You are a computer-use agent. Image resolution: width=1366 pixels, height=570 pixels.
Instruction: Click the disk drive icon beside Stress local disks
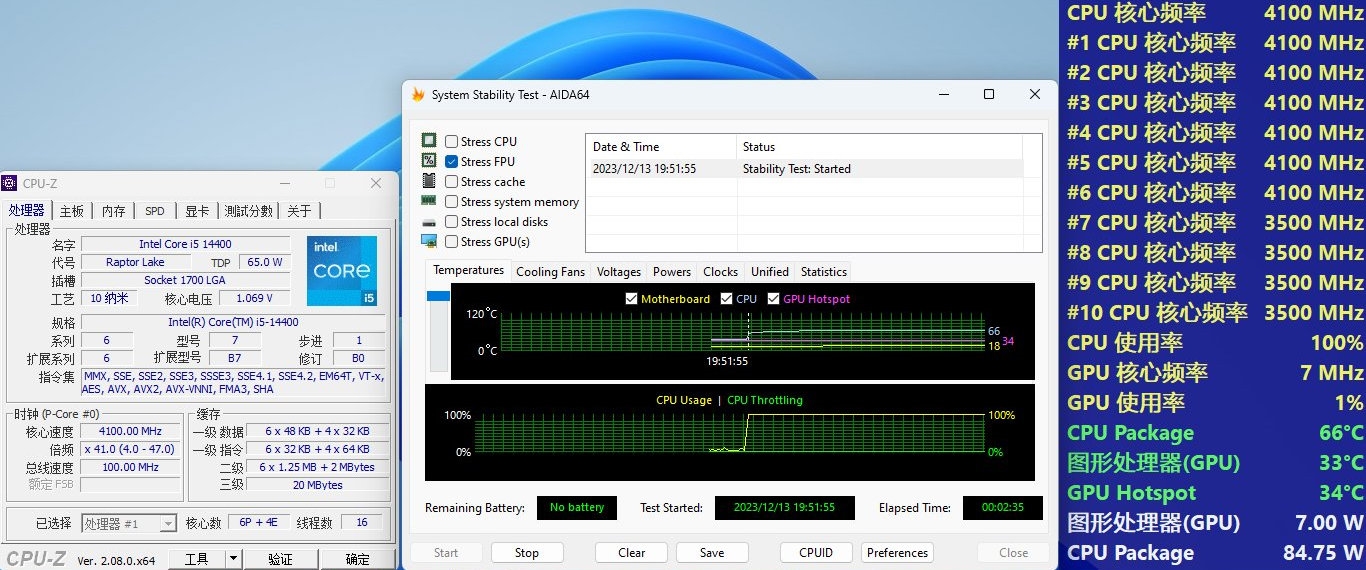point(429,222)
